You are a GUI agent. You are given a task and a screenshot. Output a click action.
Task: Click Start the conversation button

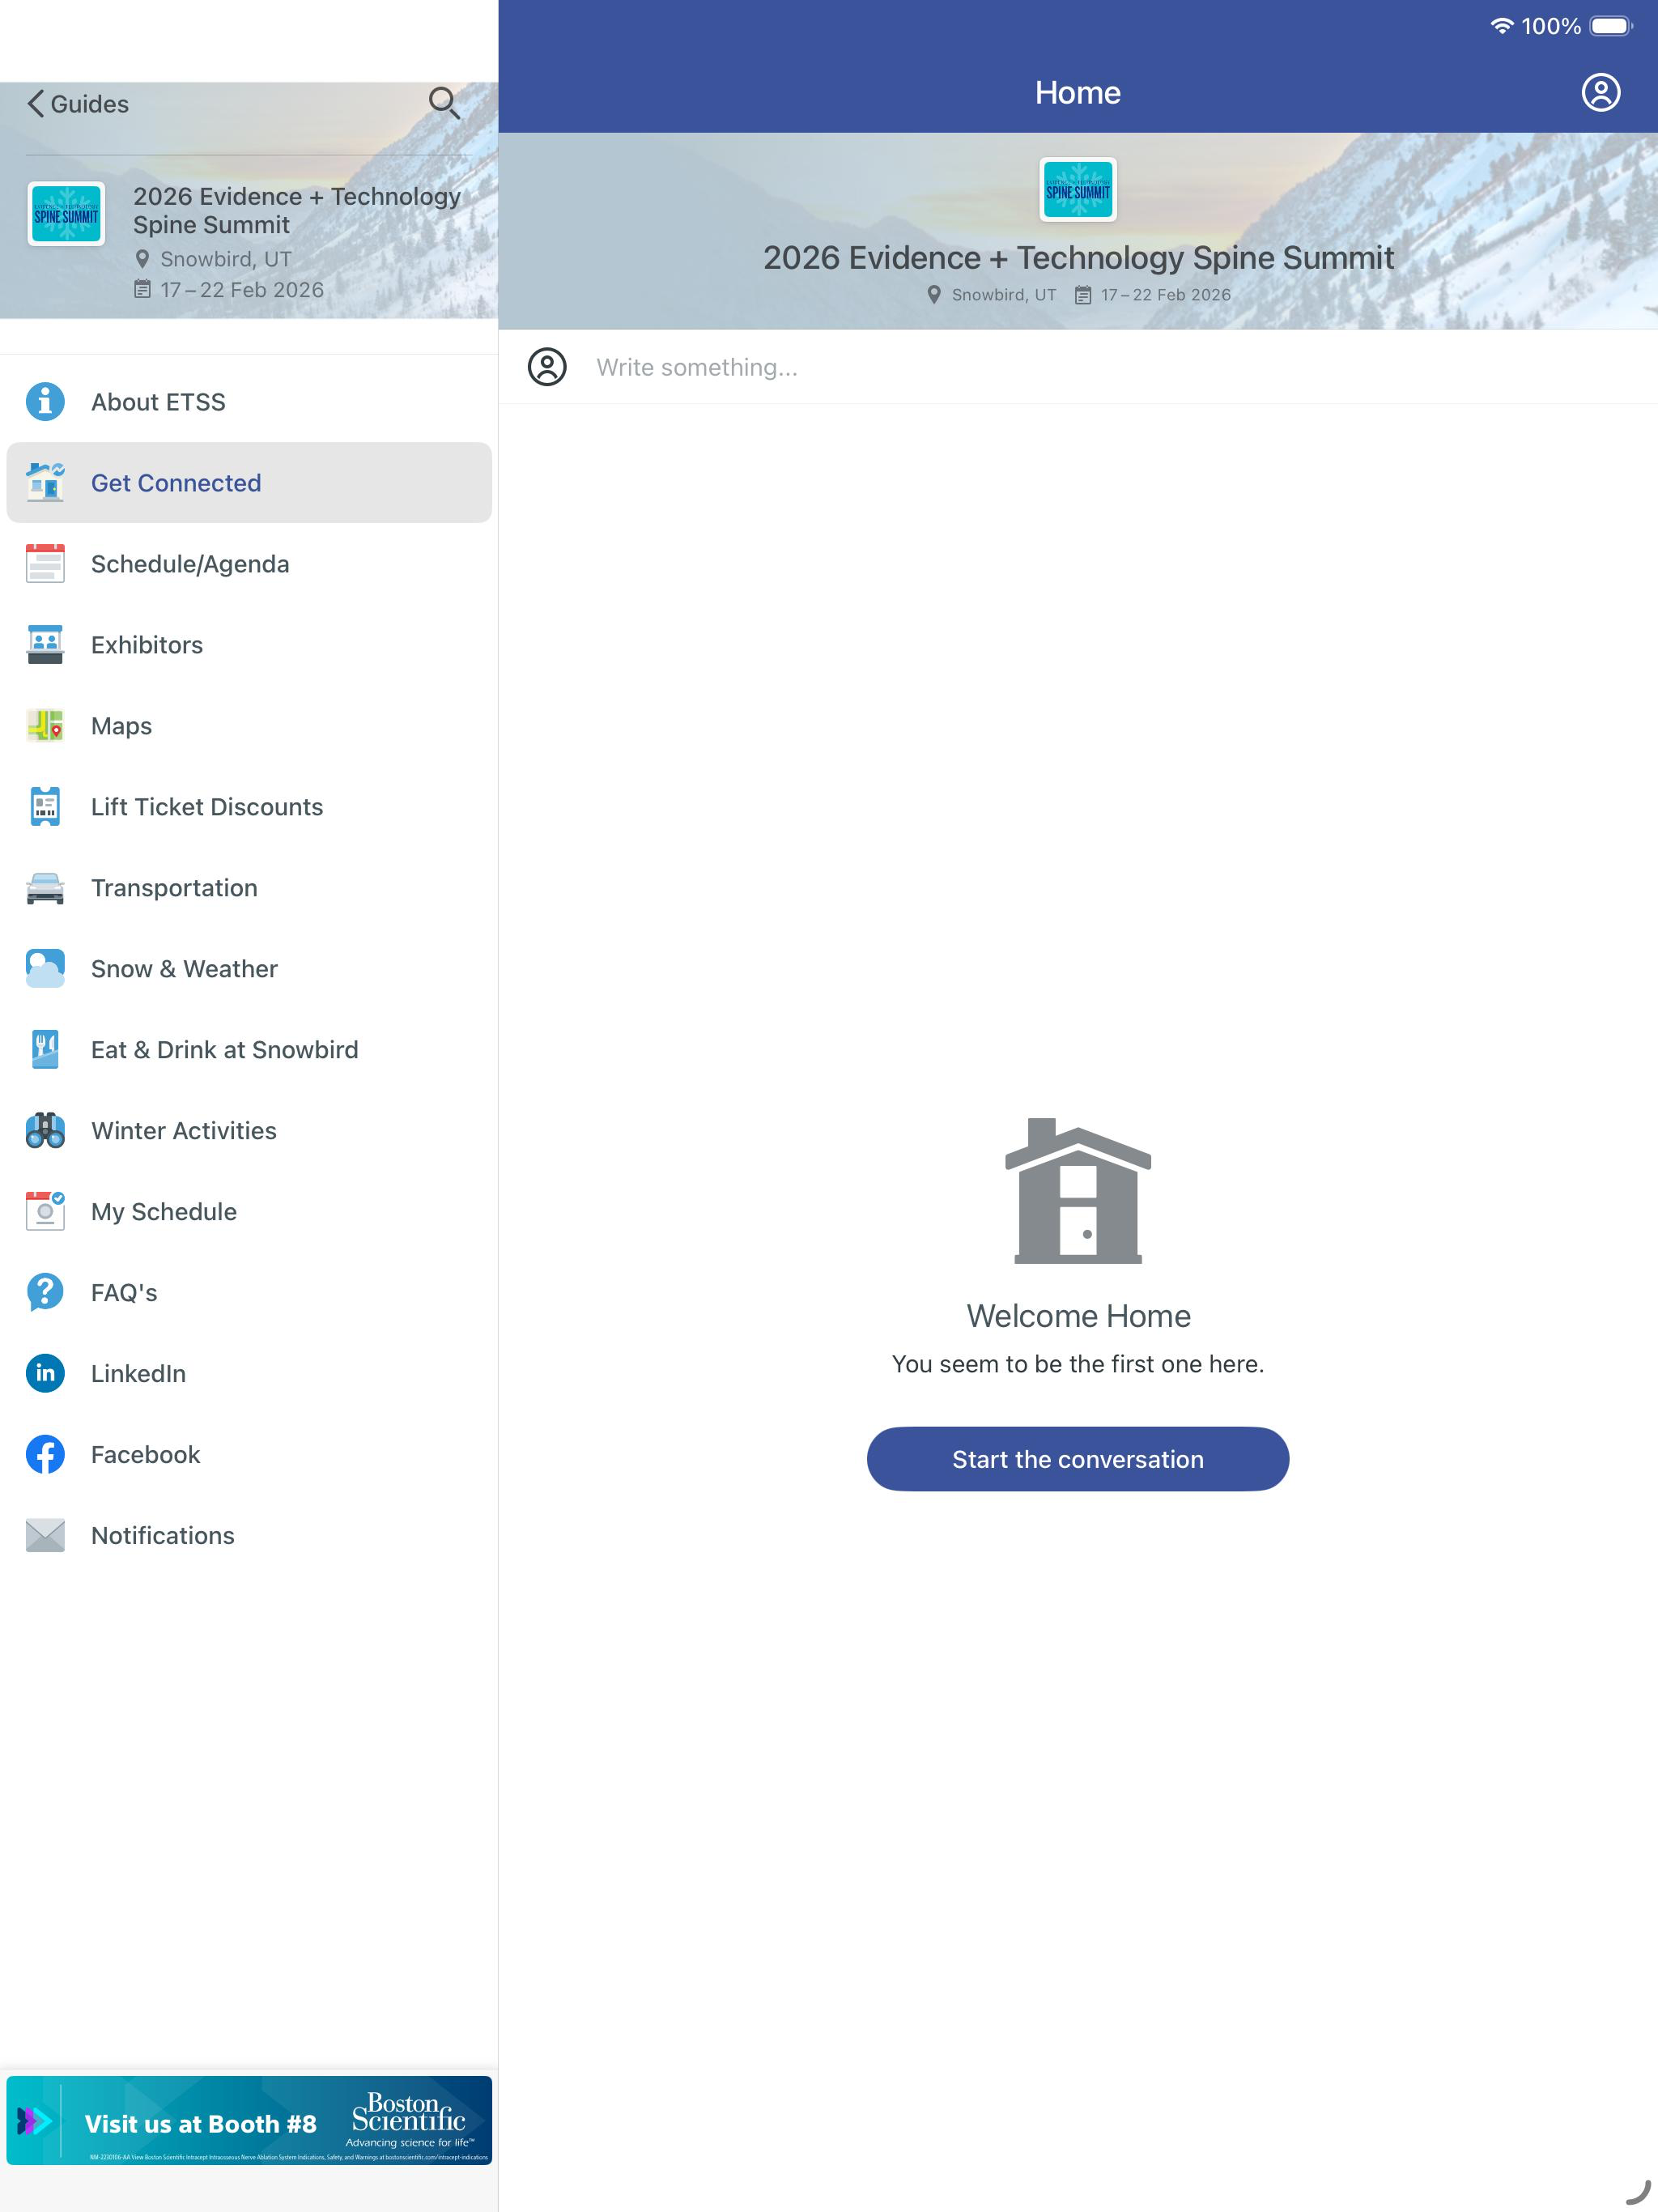coord(1077,1459)
